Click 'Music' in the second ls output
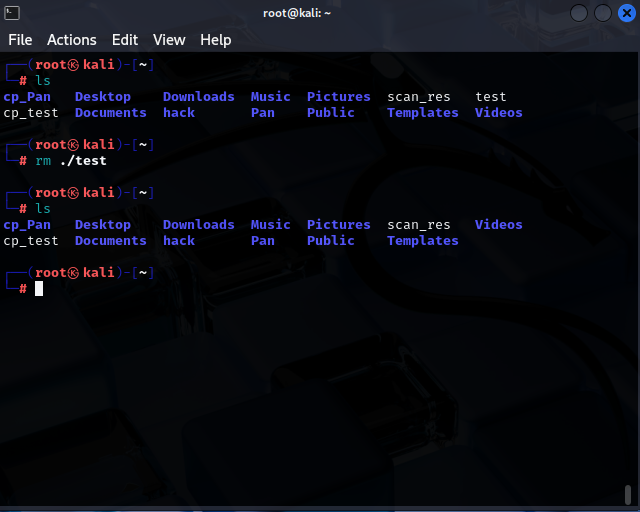Image resolution: width=640 pixels, height=512 pixels. click(271, 225)
